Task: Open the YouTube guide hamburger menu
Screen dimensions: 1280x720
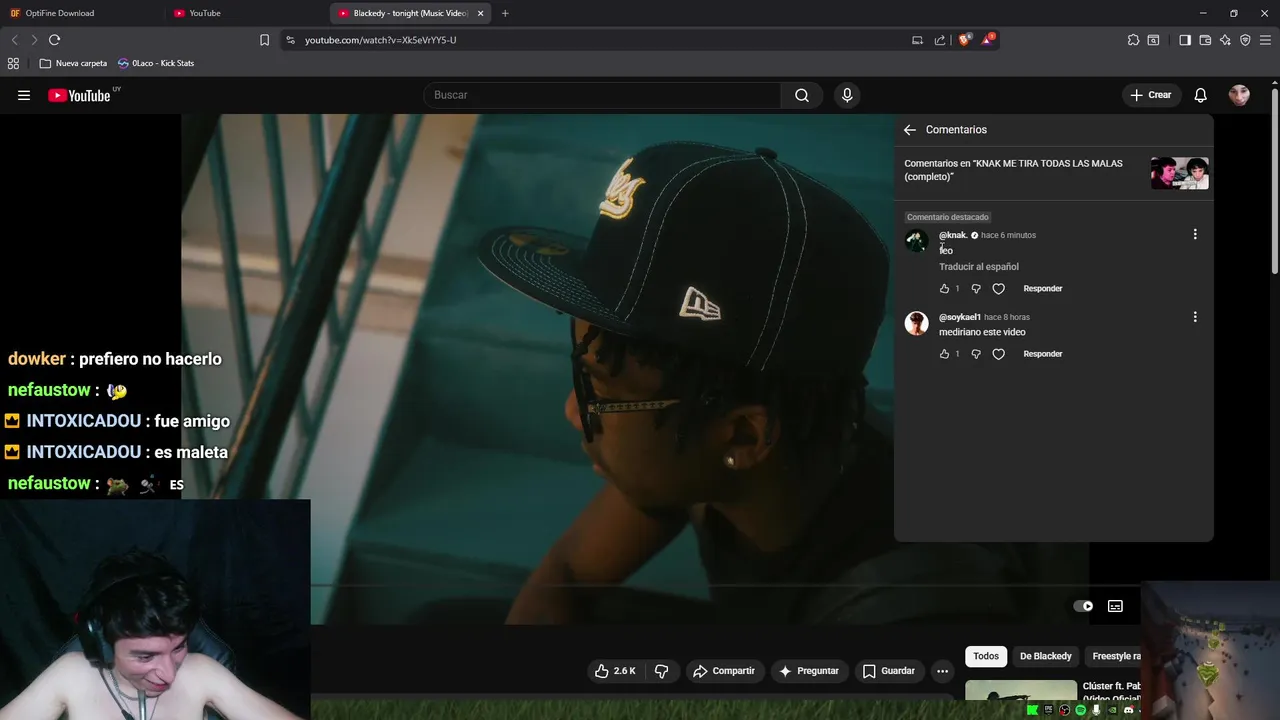Action: click(24, 95)
